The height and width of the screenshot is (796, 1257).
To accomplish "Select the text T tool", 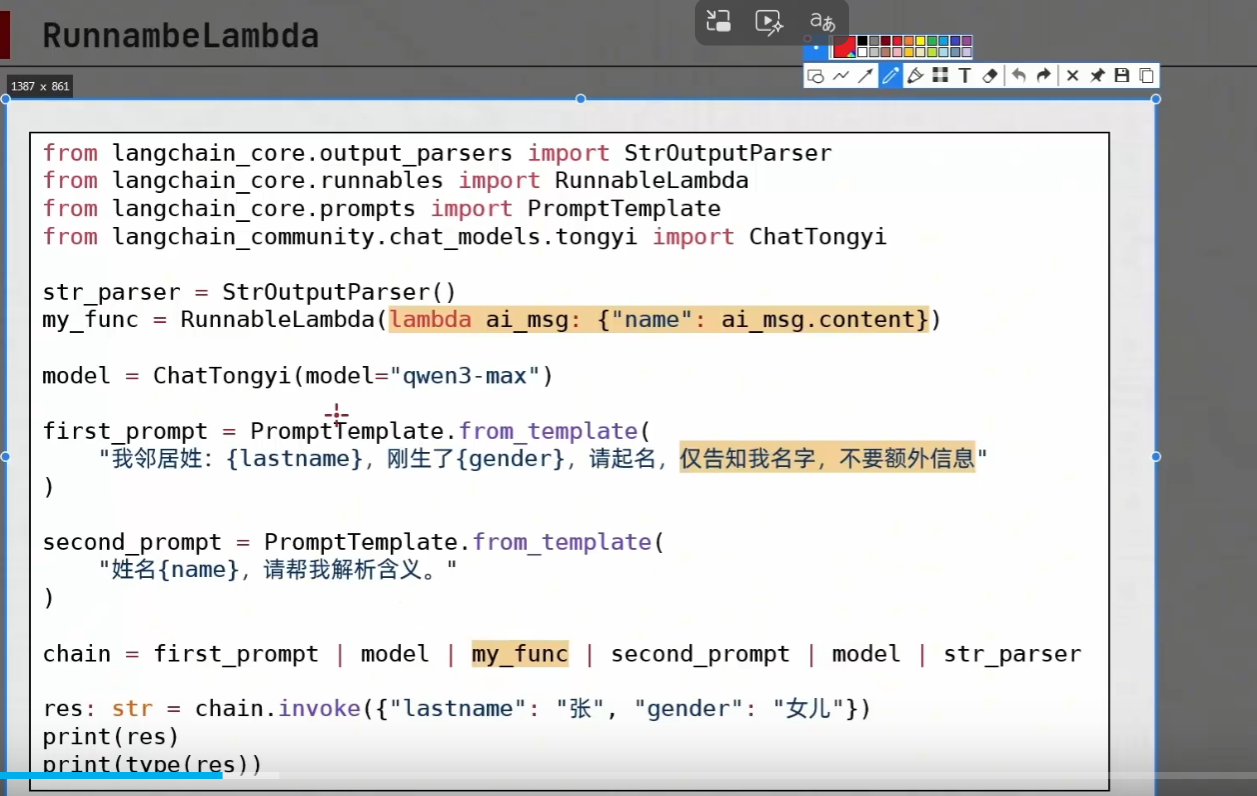I will [x=965, y=76].
